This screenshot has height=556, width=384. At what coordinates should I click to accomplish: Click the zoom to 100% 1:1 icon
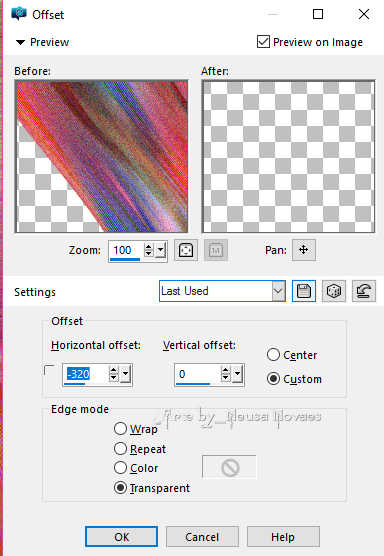(x=216, y=250)
